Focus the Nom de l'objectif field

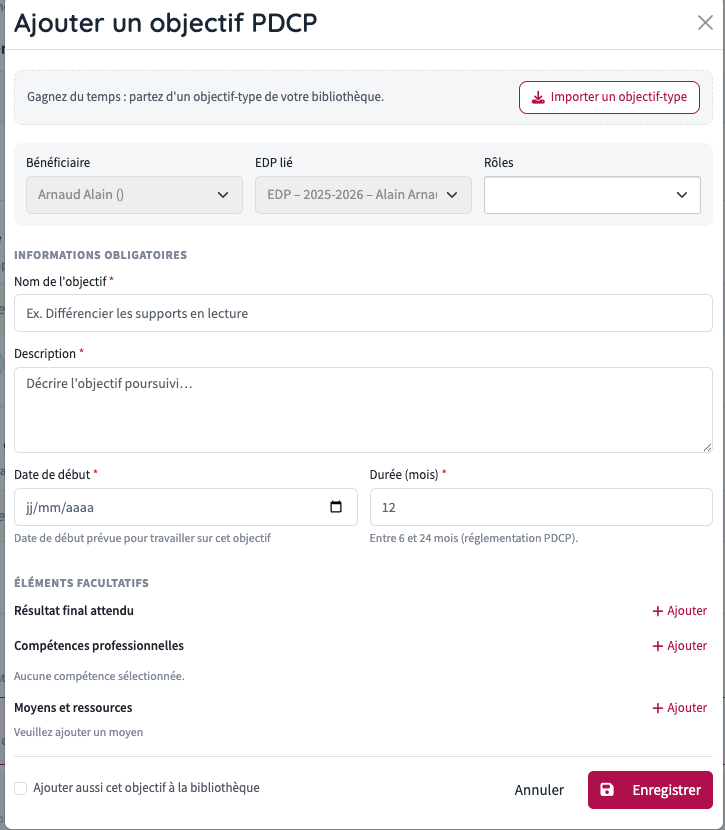tap(363, 313)
